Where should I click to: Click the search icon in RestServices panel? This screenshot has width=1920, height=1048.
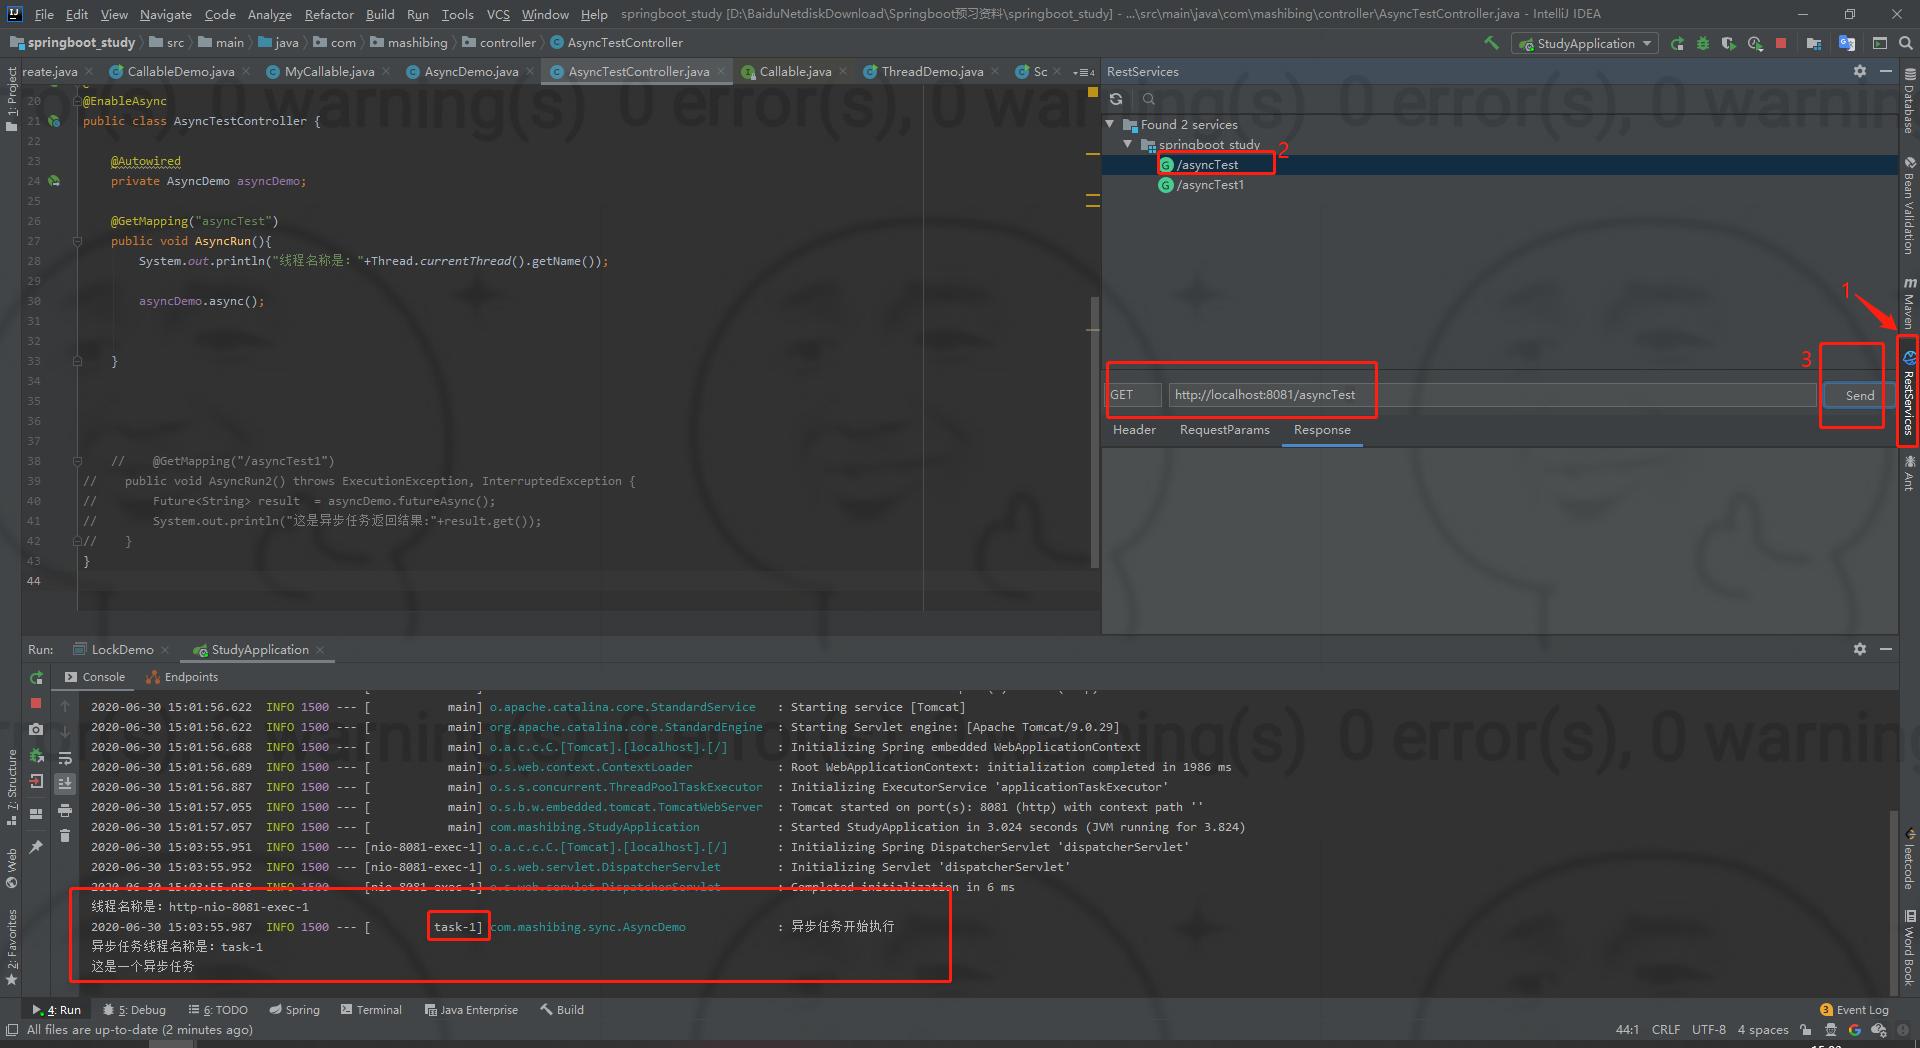pos(1149,99)
